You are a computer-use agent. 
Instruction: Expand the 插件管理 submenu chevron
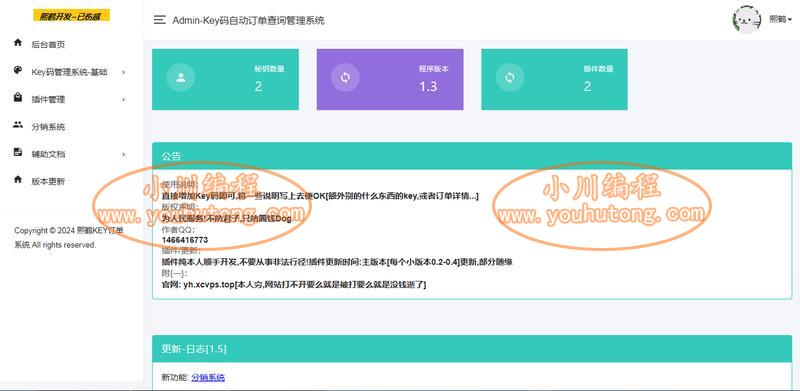click(123, 100)
